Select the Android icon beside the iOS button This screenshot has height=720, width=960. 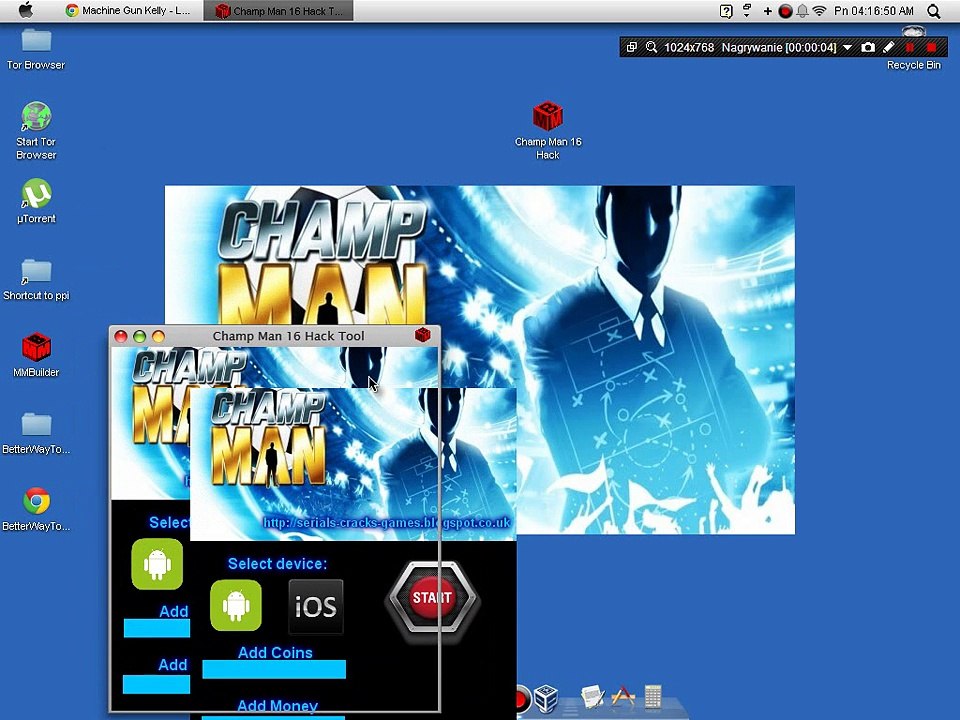236,606
